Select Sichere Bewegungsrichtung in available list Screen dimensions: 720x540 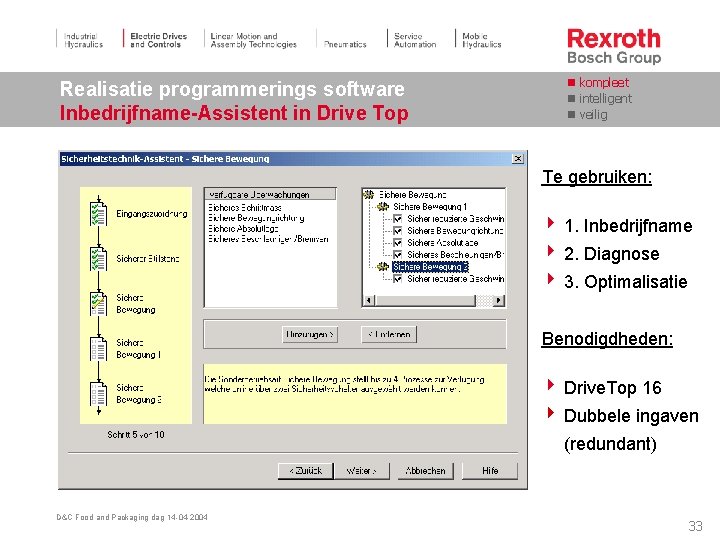point(256,218)
